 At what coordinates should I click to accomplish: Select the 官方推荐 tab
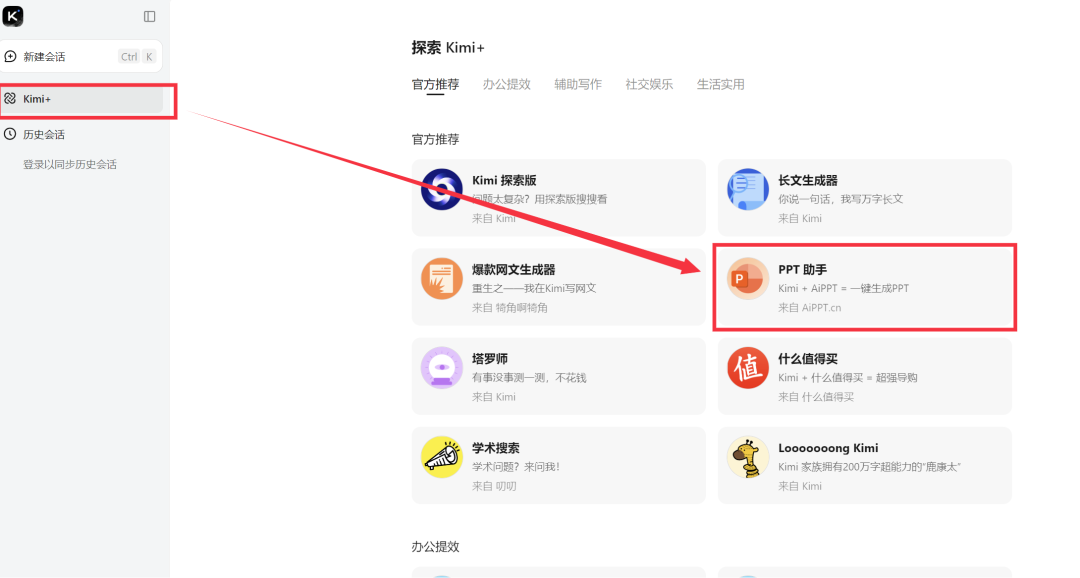tap(435, 85)
